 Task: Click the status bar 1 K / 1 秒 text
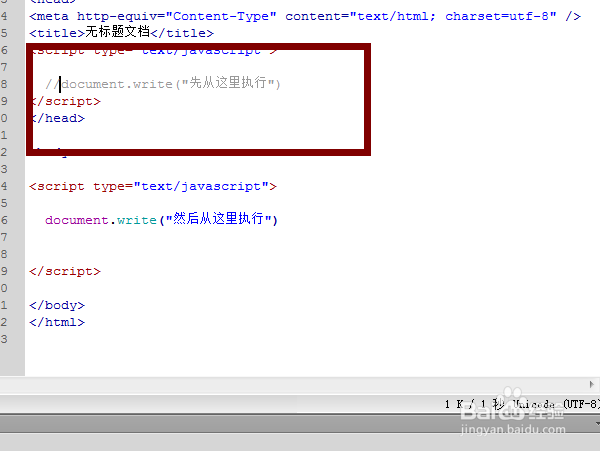pos(474,404)
